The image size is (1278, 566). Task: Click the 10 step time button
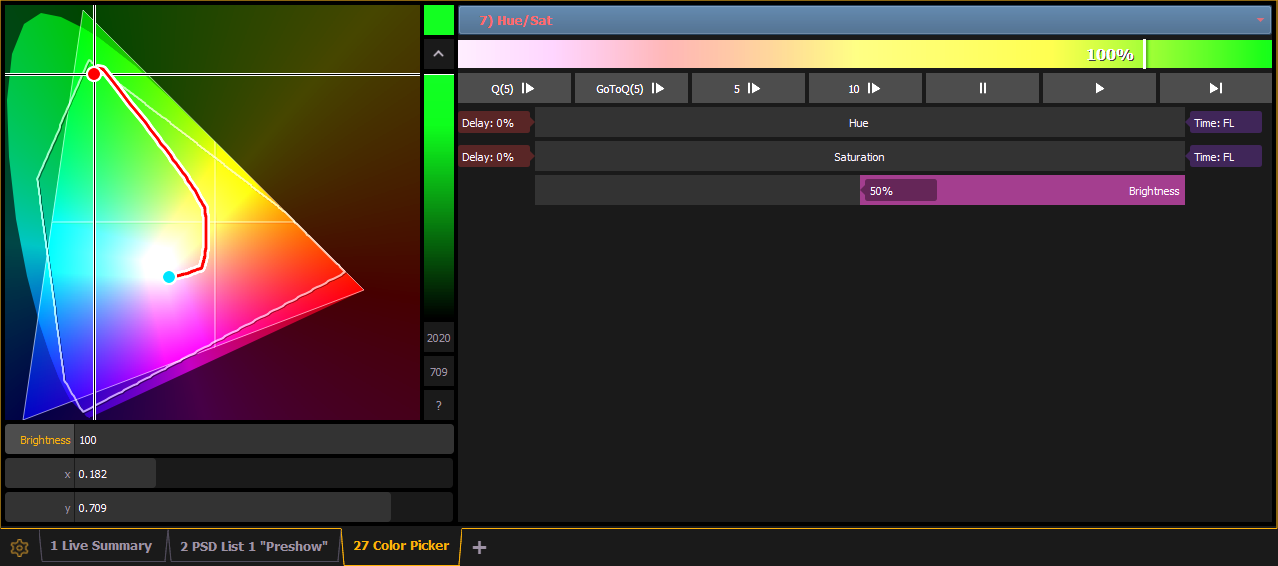point(865,88)
